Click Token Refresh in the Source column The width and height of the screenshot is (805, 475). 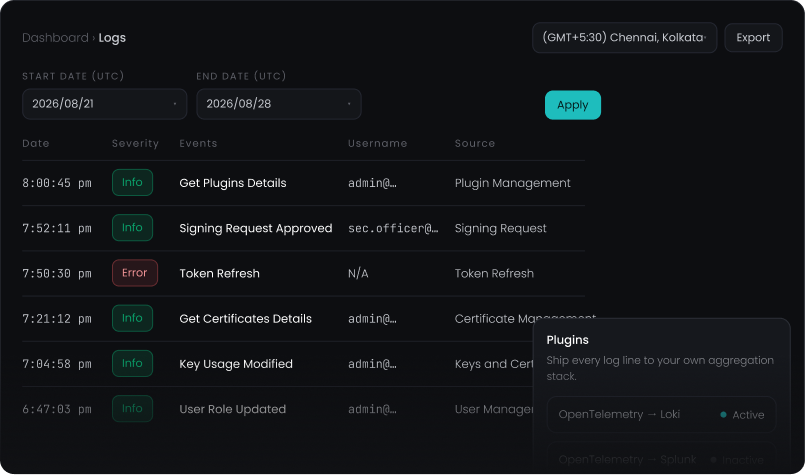point(494,273)
